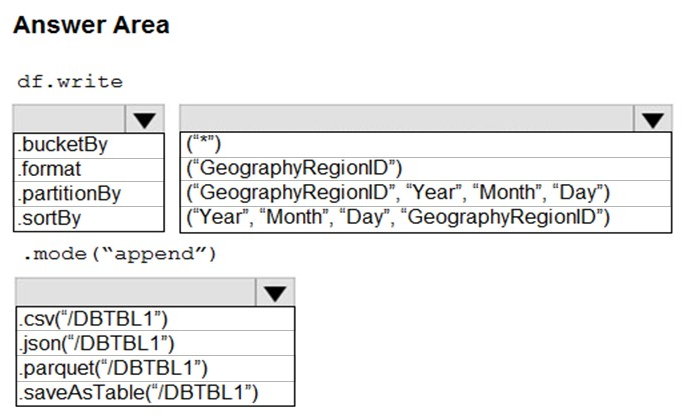The height and width of the screenshot is (420, 683).
Task: Expand the wide column-list dropdown arrow
Action: 653,119
